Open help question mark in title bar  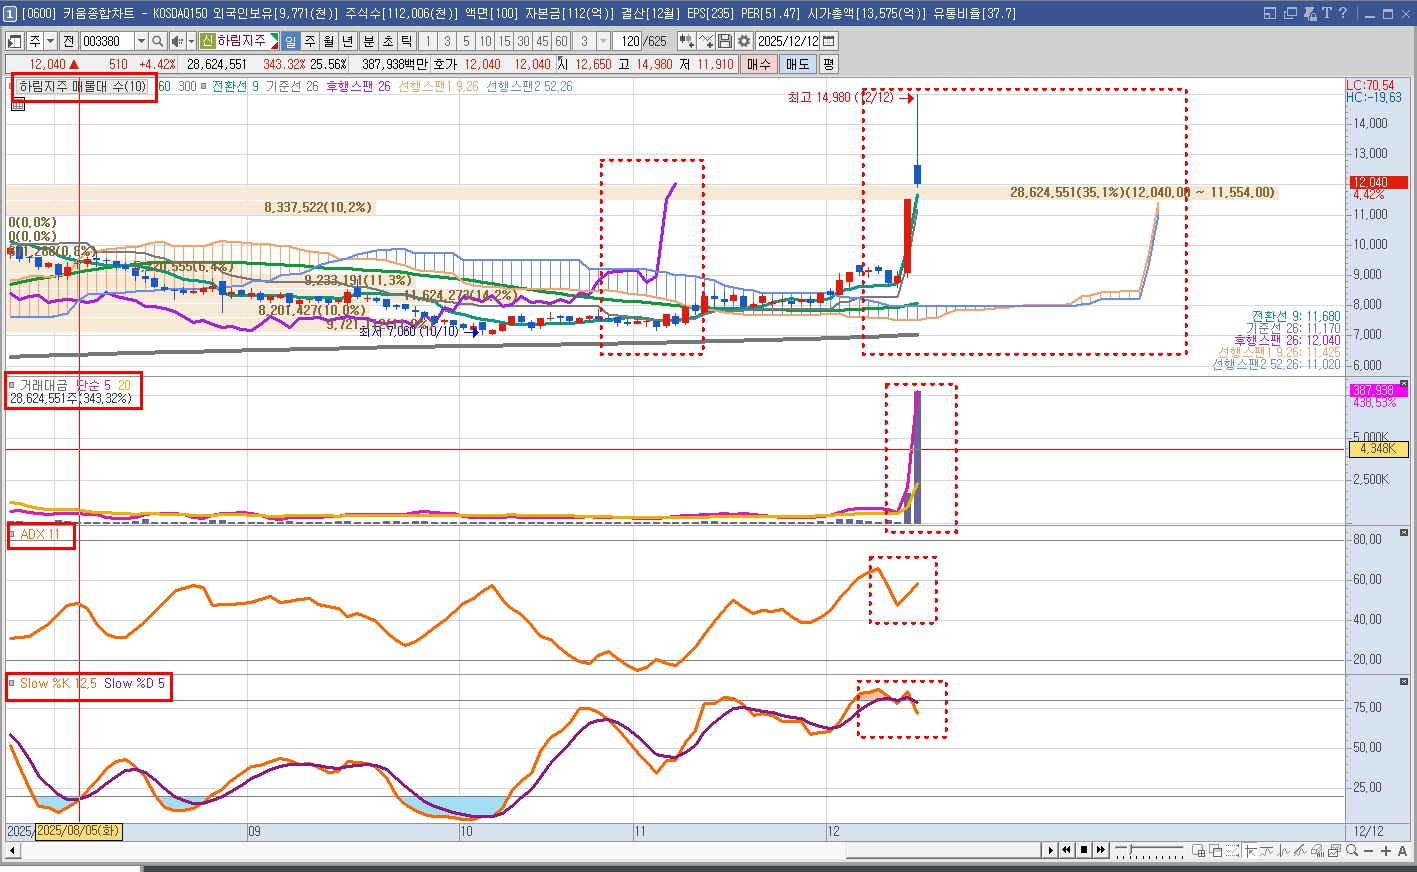(x=1343, y=13)
